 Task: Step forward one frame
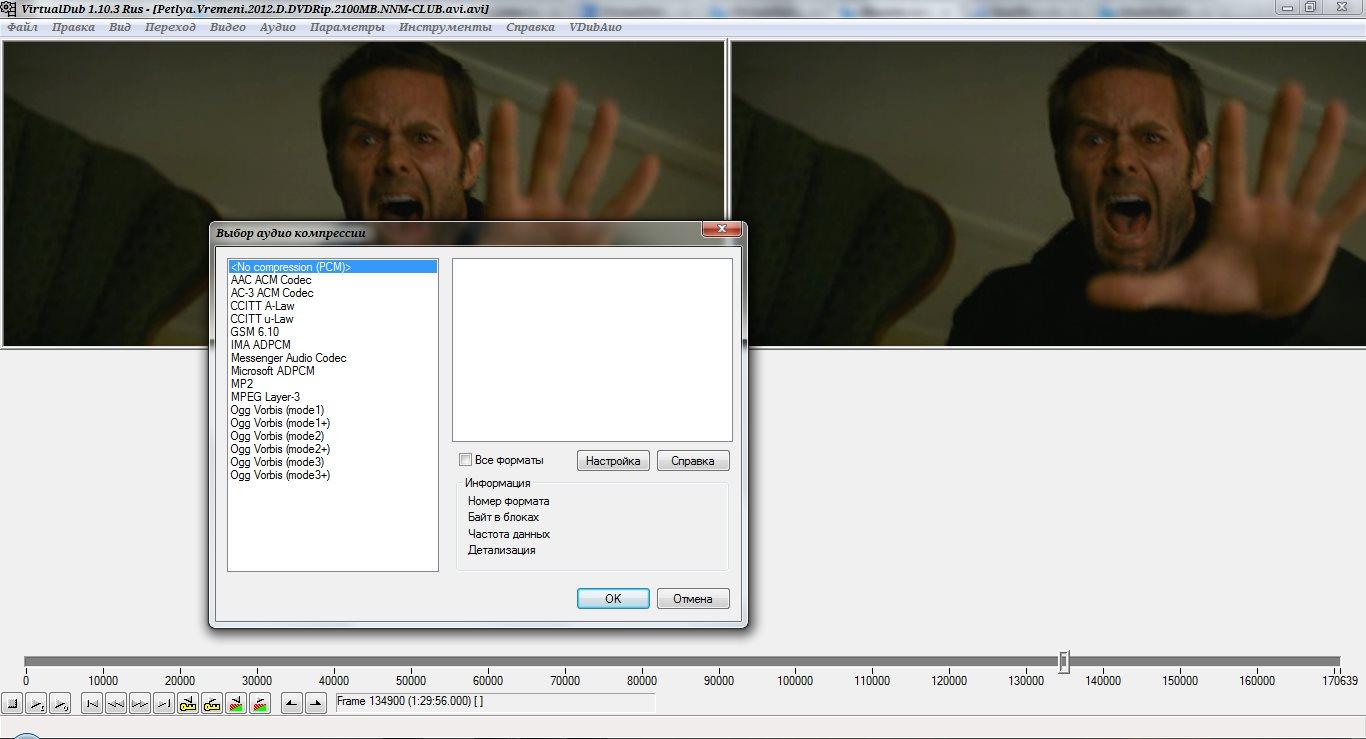[140, 703]
